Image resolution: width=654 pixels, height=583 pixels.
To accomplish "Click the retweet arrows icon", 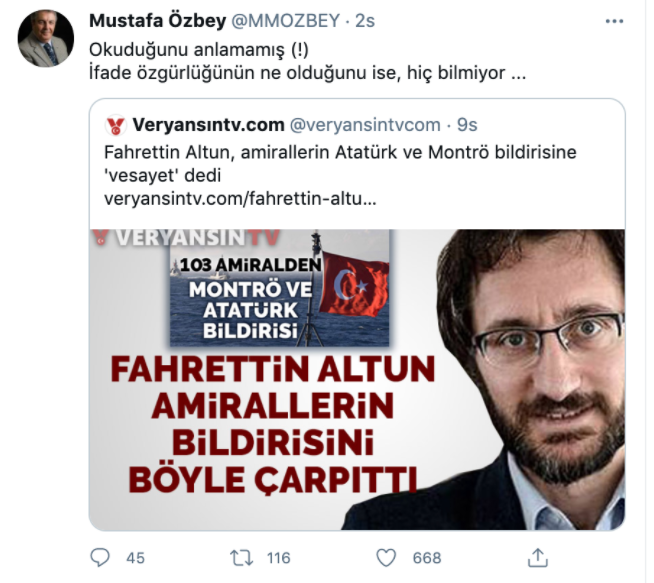I will [241, 558].
